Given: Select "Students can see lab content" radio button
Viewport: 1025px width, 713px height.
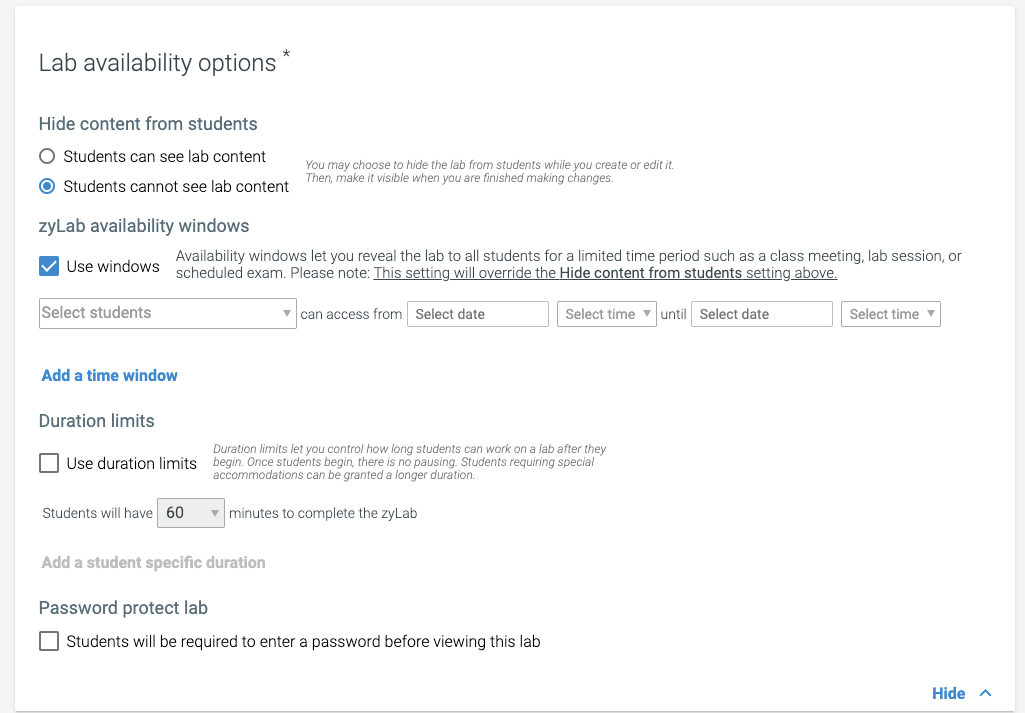Looking at the screenshot, I should pos(47,156).
